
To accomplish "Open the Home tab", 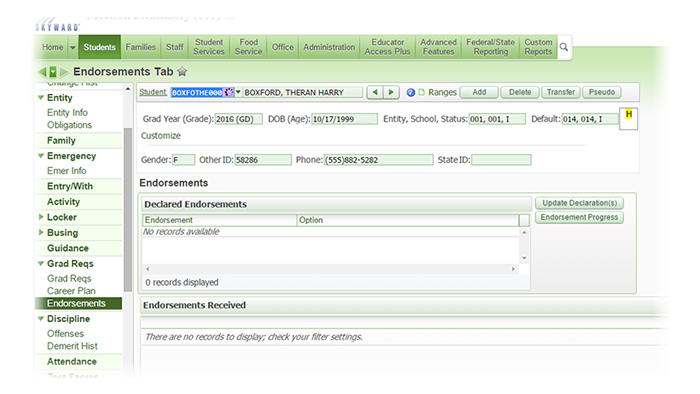I will (53, 47).
